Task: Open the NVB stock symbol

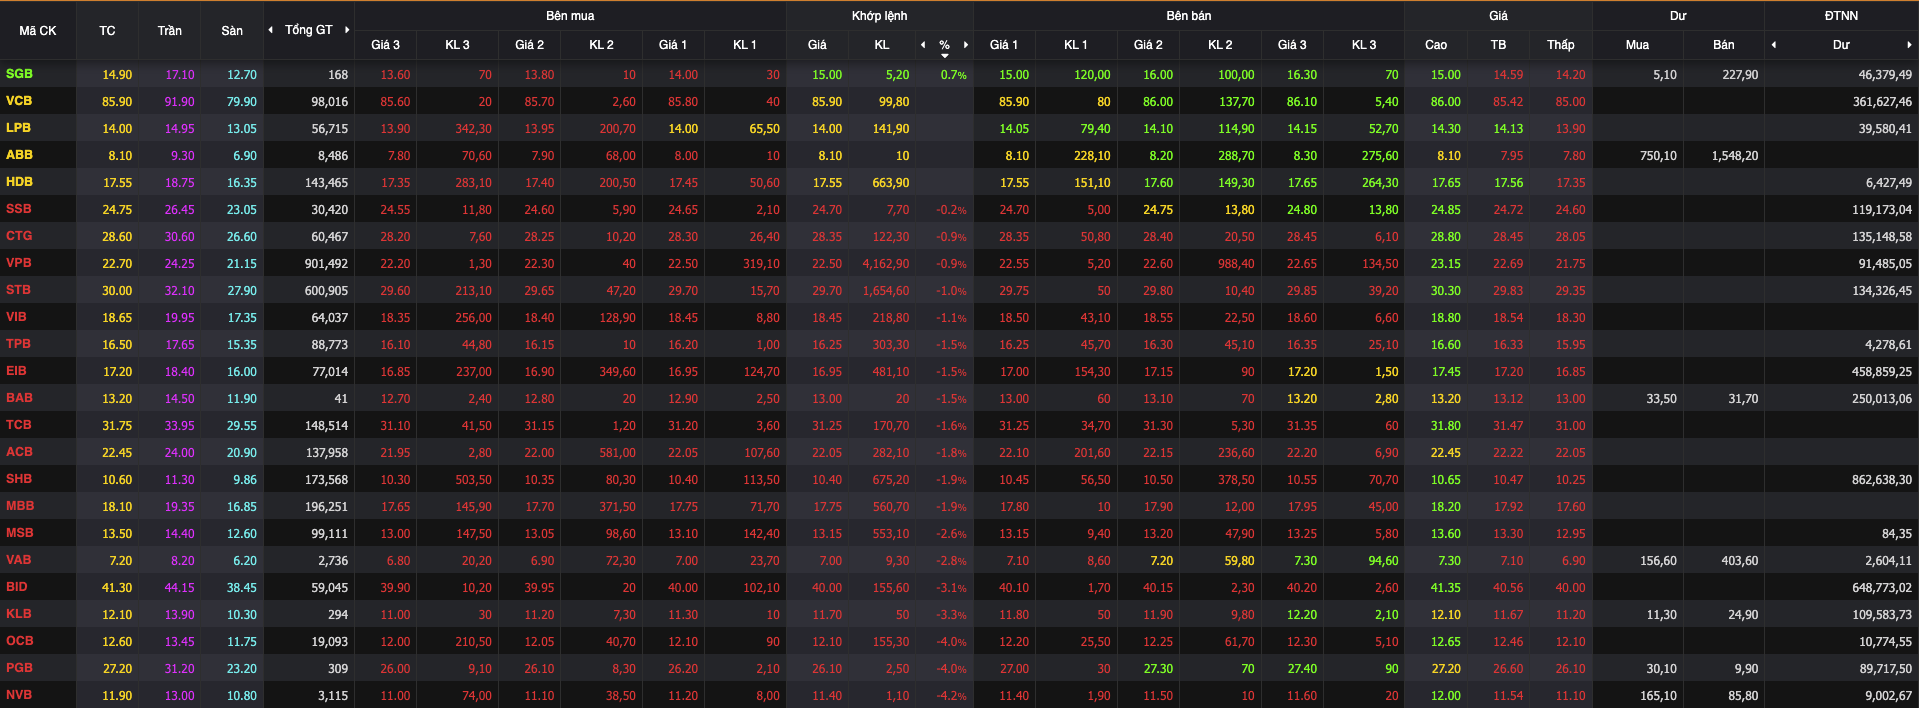Action: (x=19, y=695)
